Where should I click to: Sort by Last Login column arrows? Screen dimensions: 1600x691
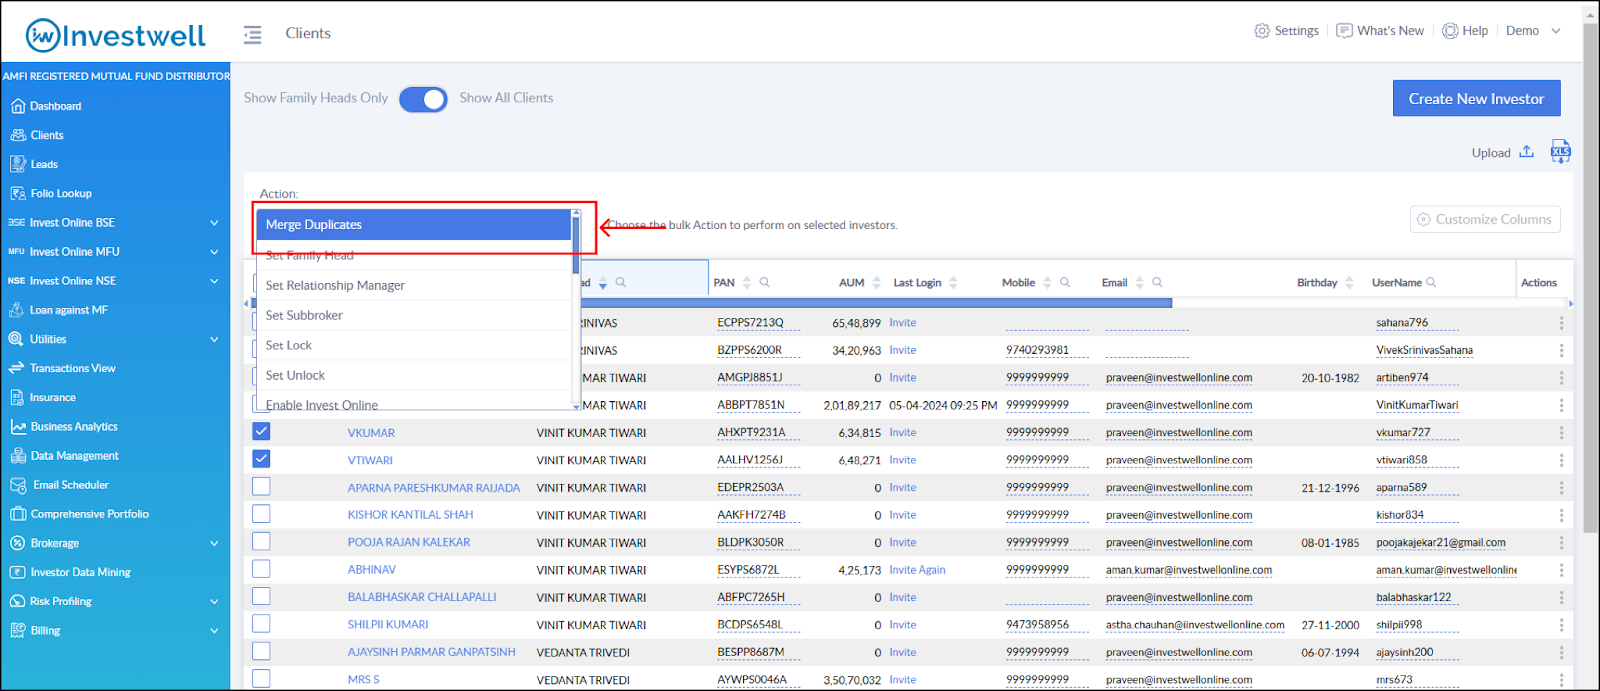953,283
